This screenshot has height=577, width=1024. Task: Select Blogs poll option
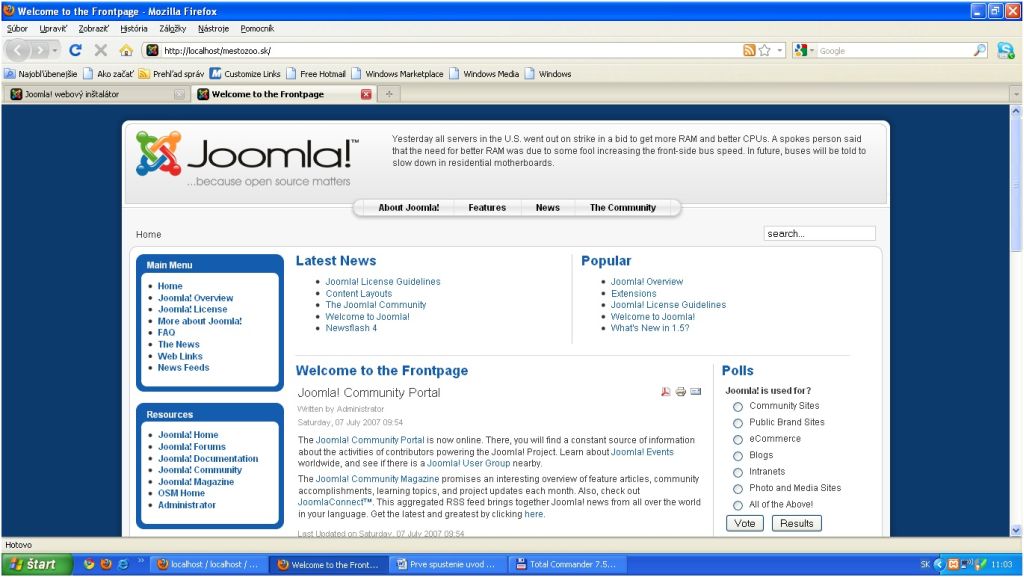point(738,456)
